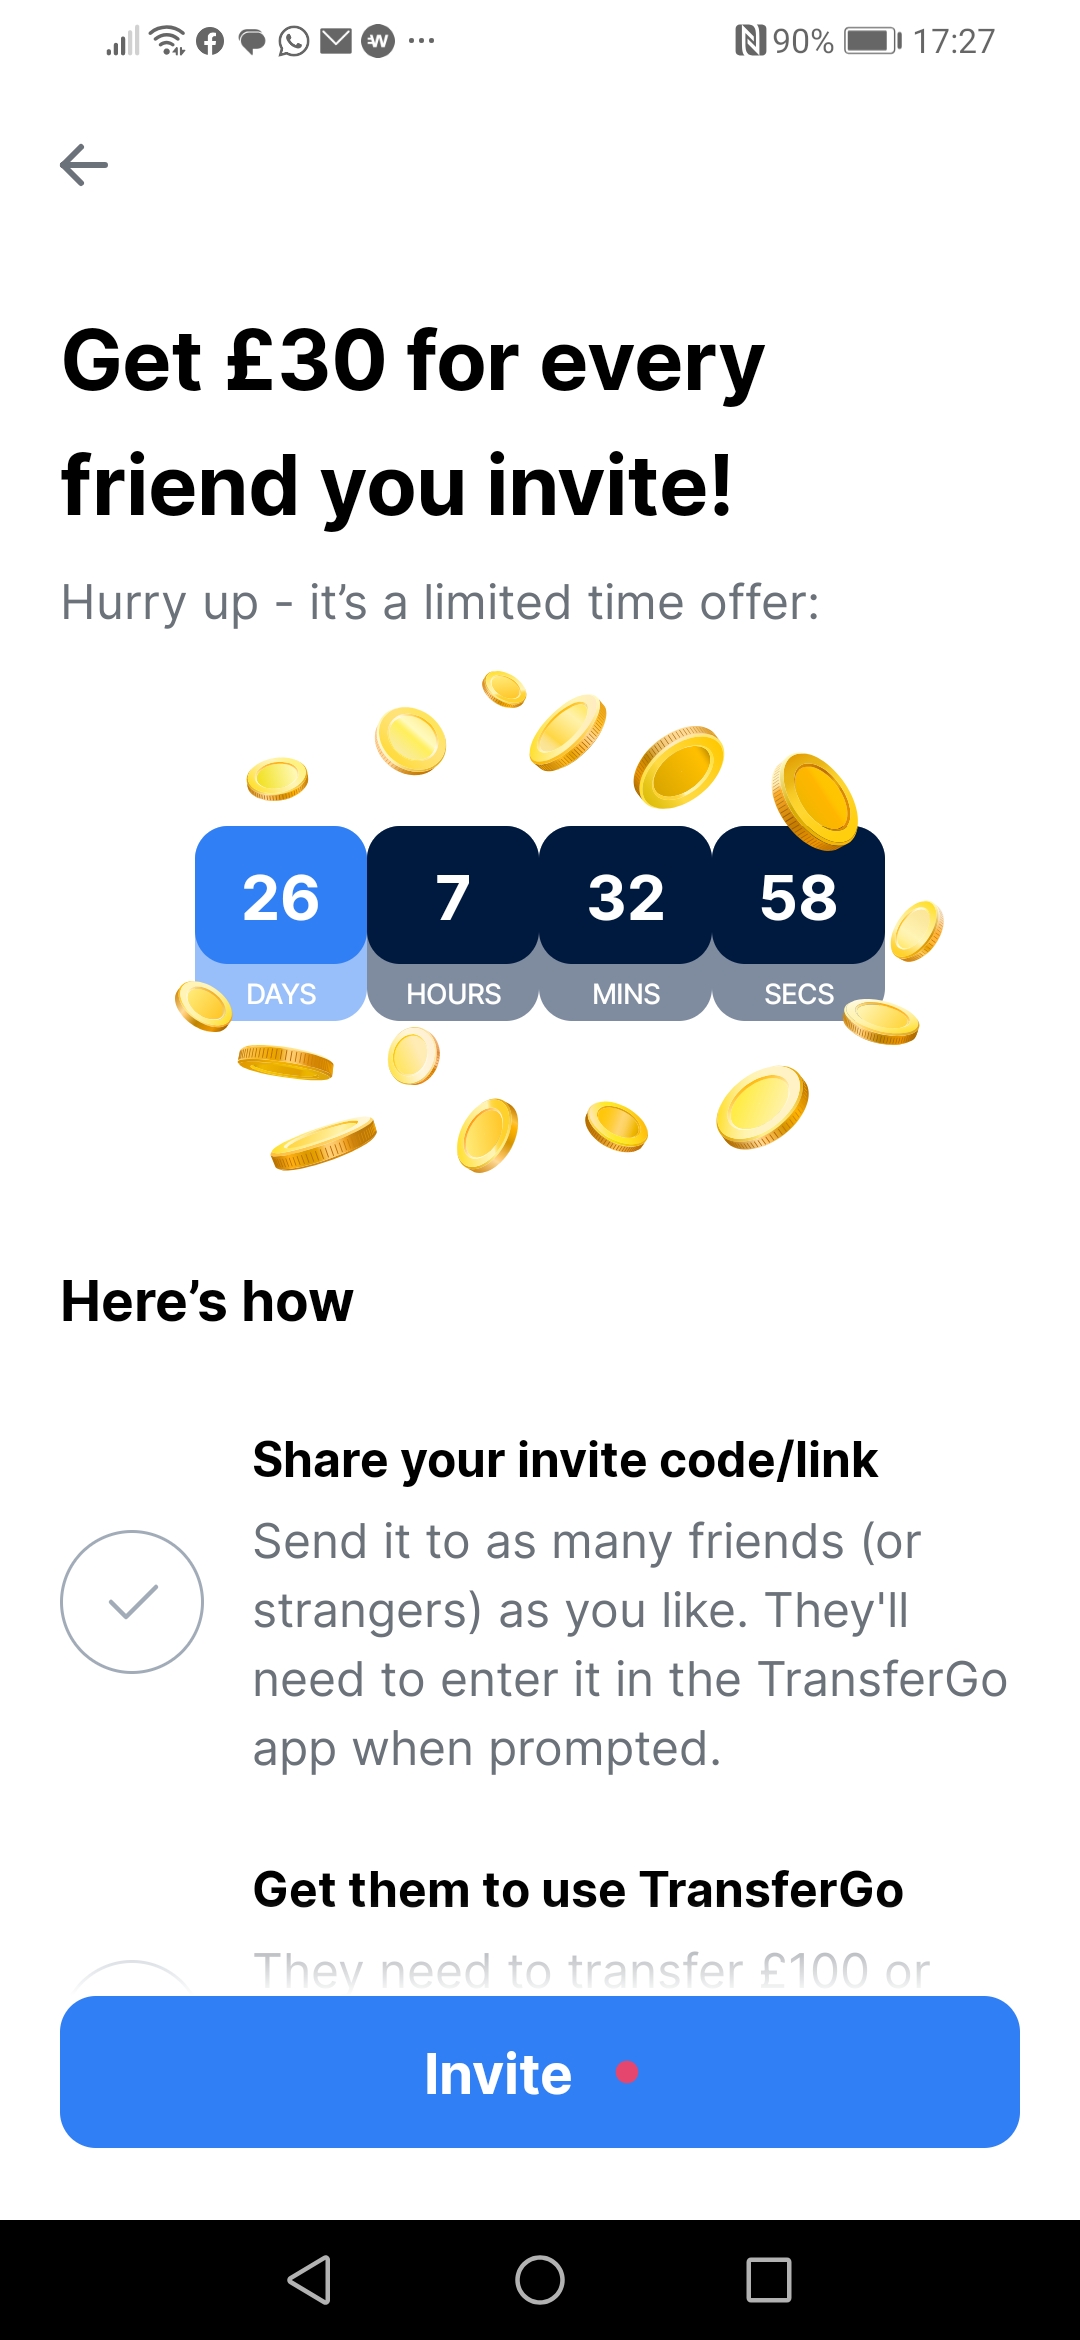Tap the battery status icon

(x=872, y=41)
